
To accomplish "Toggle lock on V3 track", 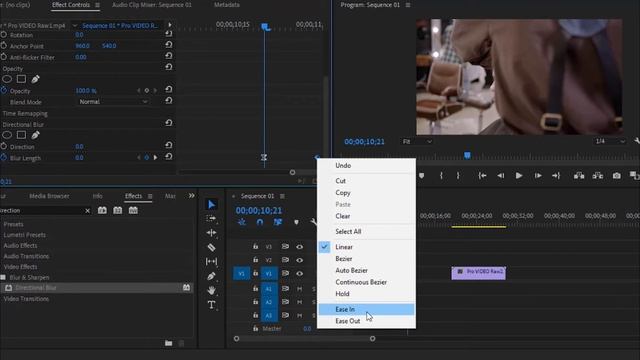I will (x=256, y=247).
